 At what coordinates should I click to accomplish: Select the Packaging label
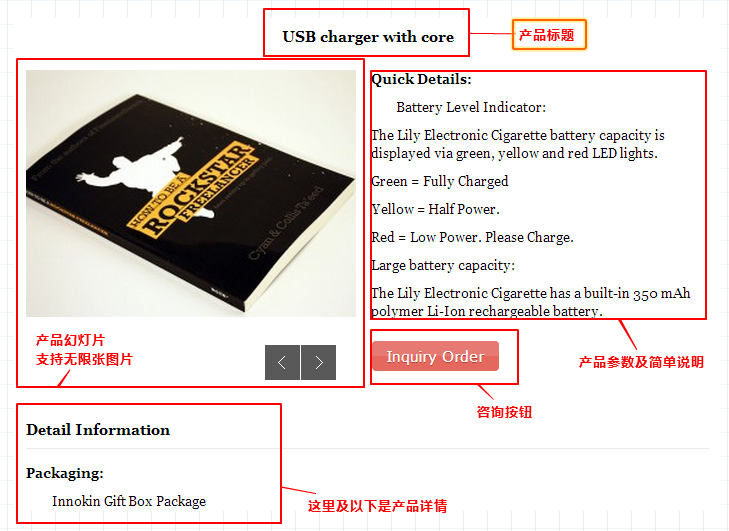pos(65,473)
